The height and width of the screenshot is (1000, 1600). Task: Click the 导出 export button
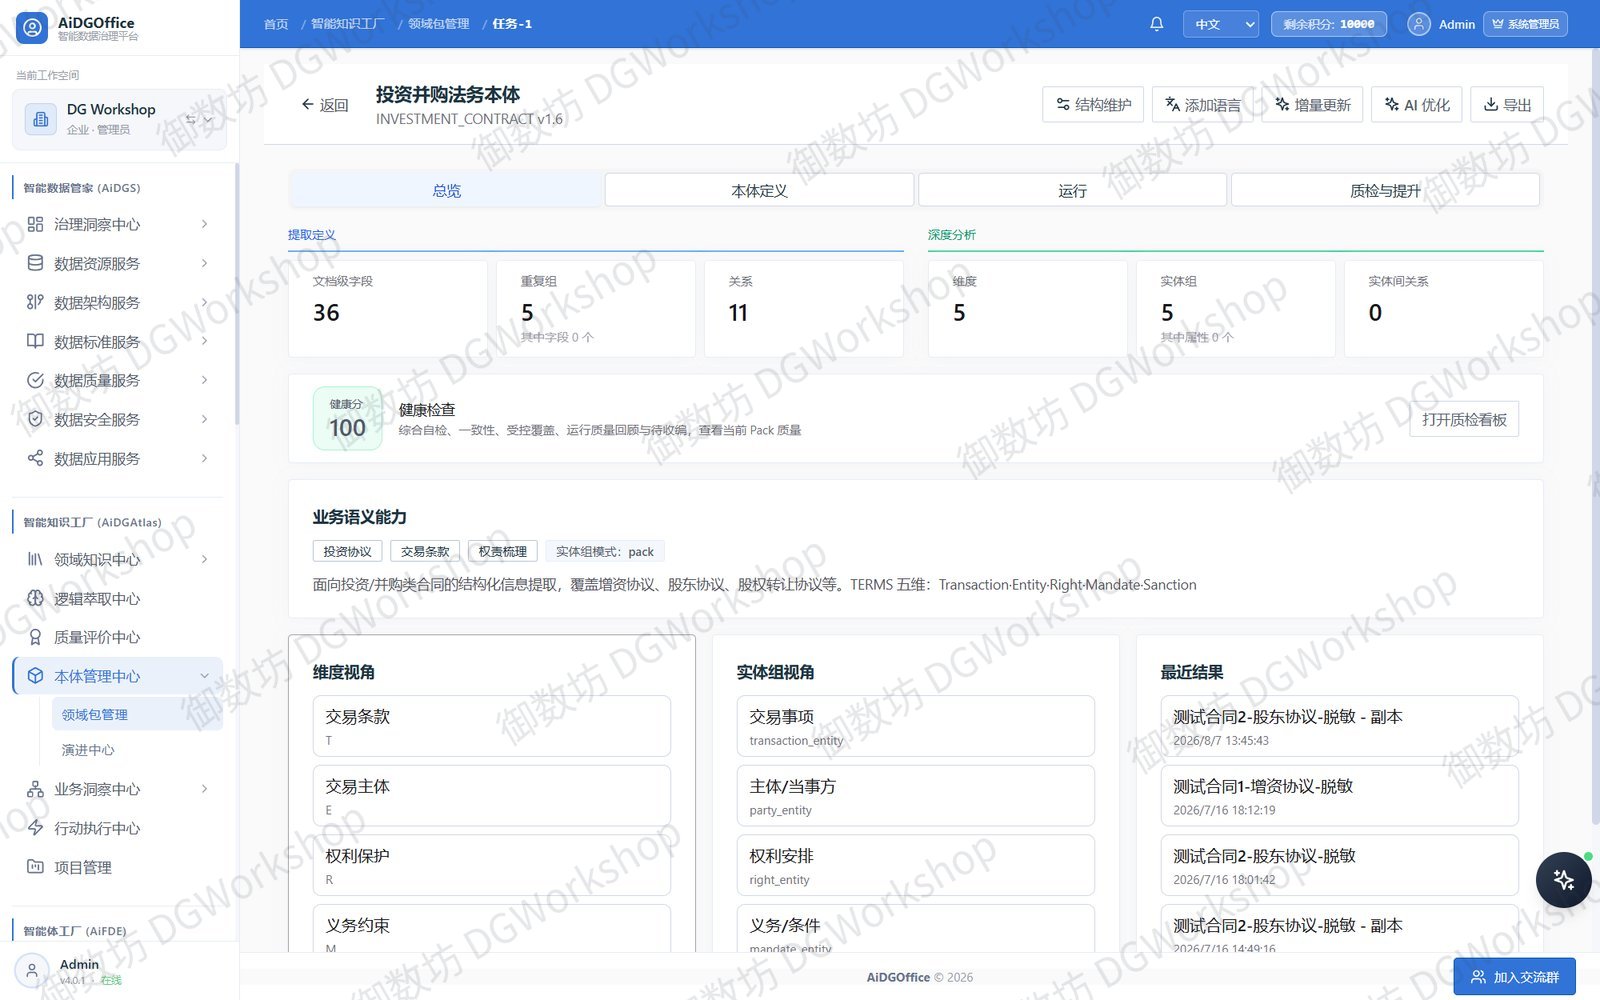point(1507,104)
